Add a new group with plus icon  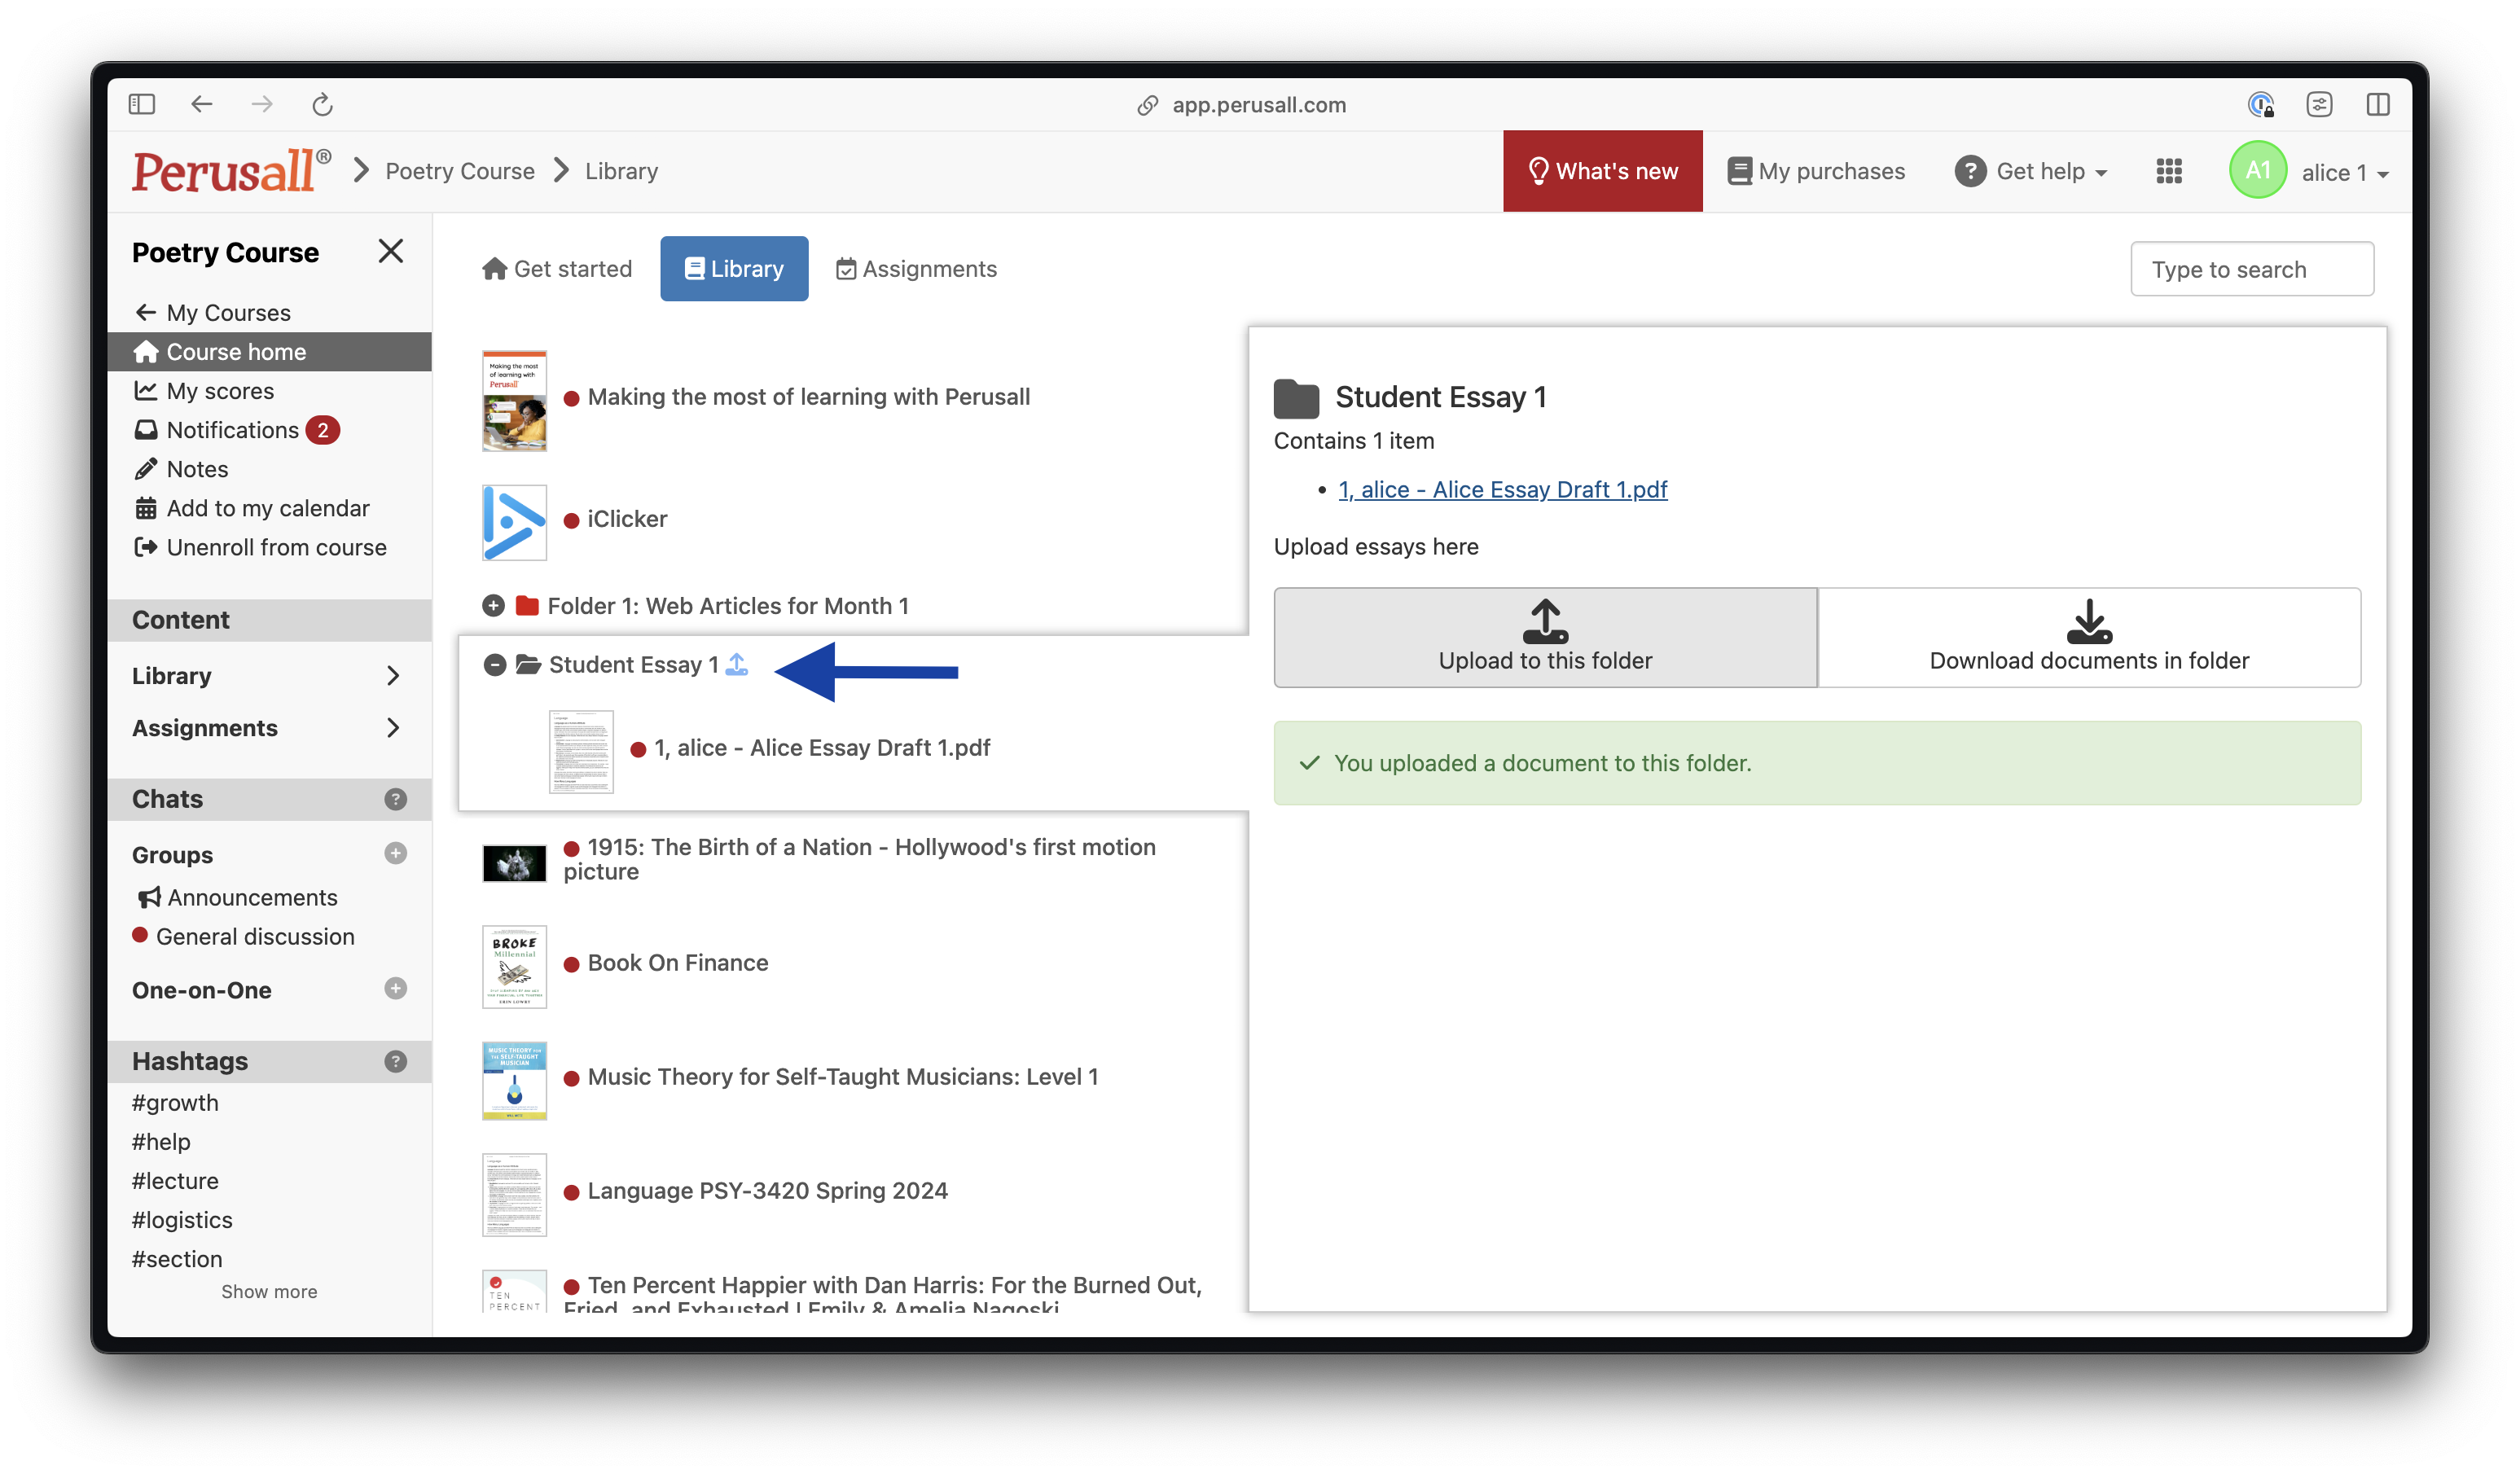coord(395,853)
